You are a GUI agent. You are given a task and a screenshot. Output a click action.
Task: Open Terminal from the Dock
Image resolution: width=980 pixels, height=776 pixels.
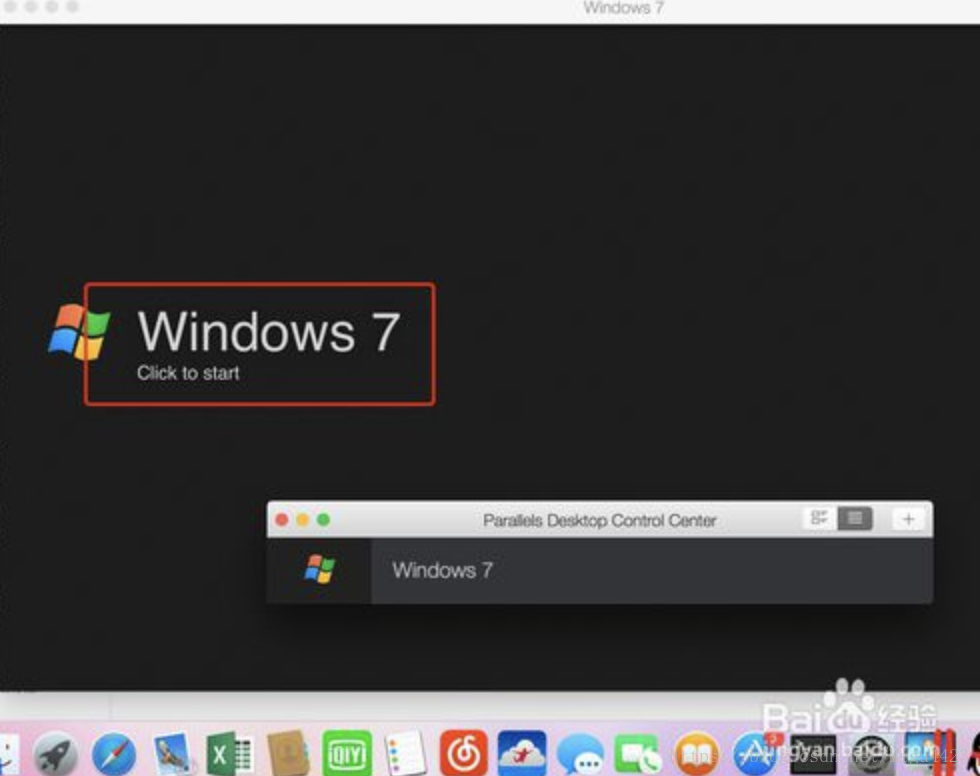pyautogui.click(x=812, y=754)
